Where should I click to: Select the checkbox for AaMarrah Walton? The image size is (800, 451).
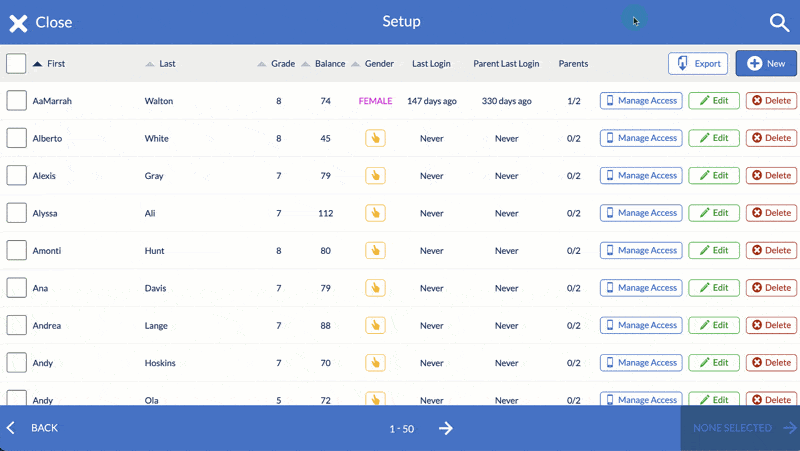pos(16,101)
